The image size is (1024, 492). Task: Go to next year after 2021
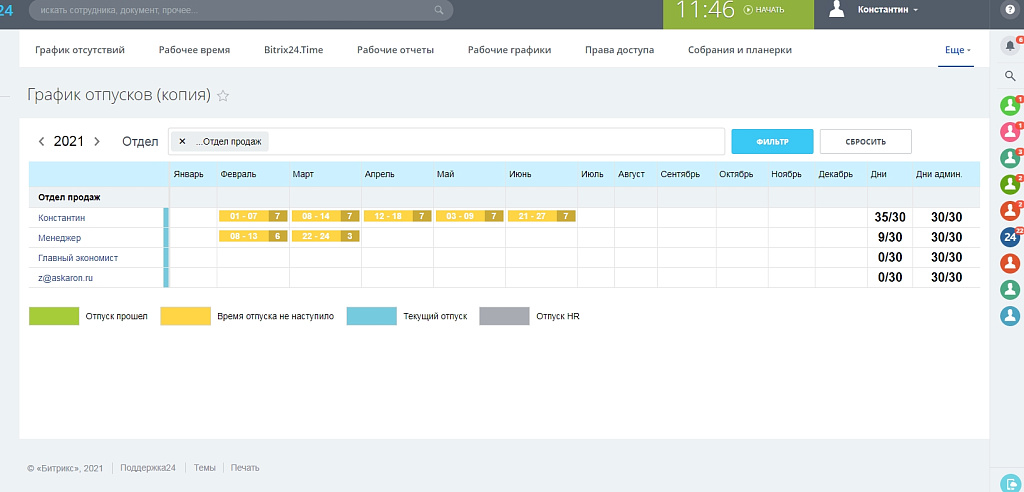tap(97, 142)
